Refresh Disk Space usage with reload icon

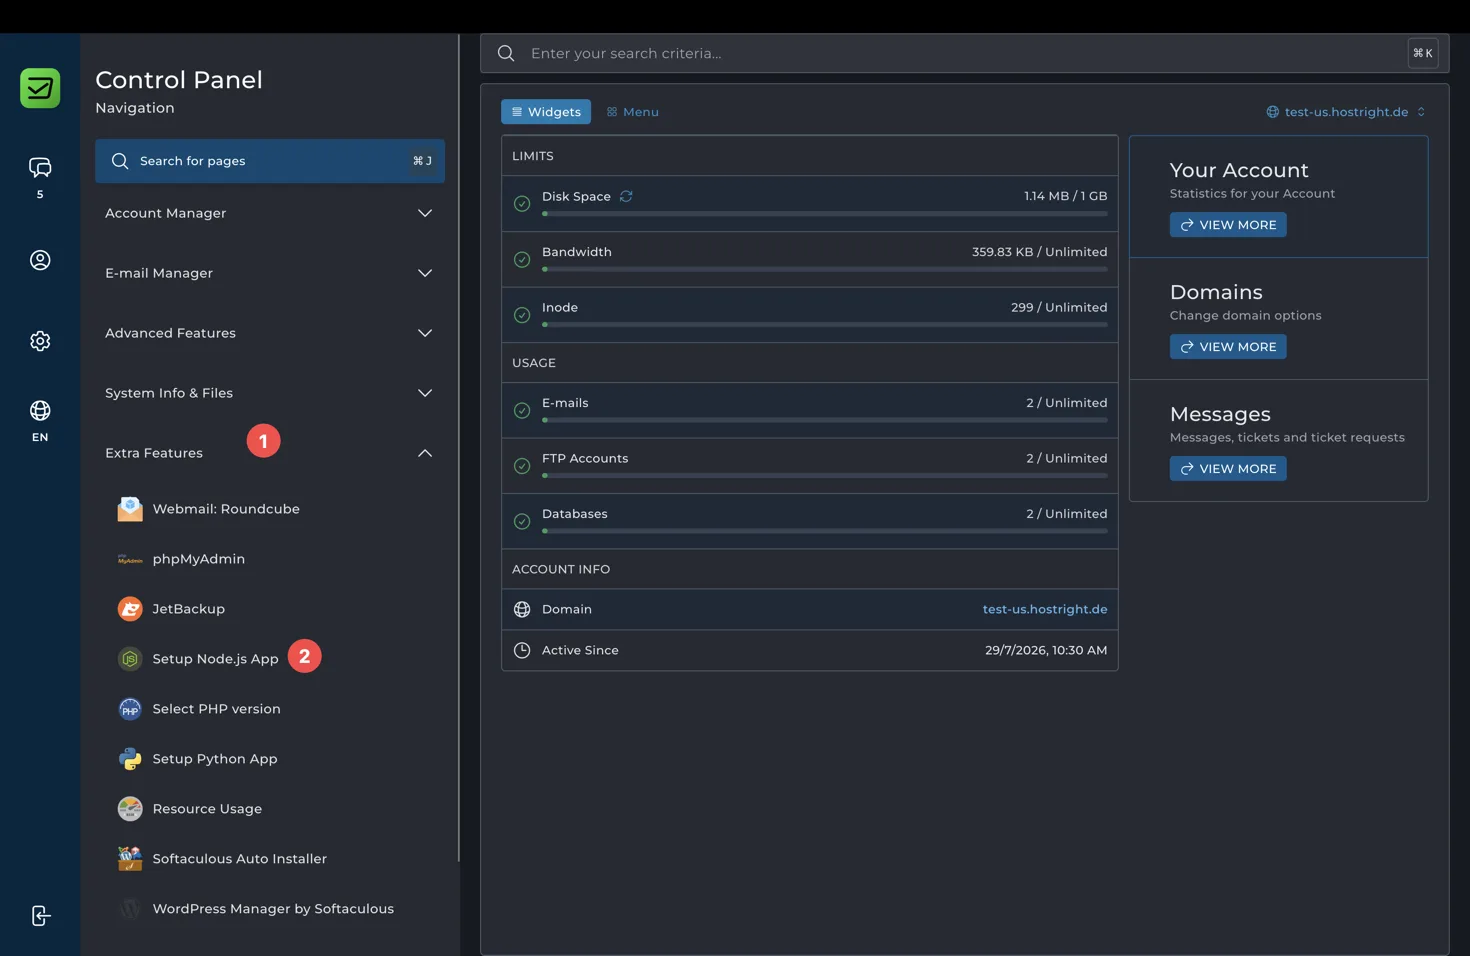(626, 196)
